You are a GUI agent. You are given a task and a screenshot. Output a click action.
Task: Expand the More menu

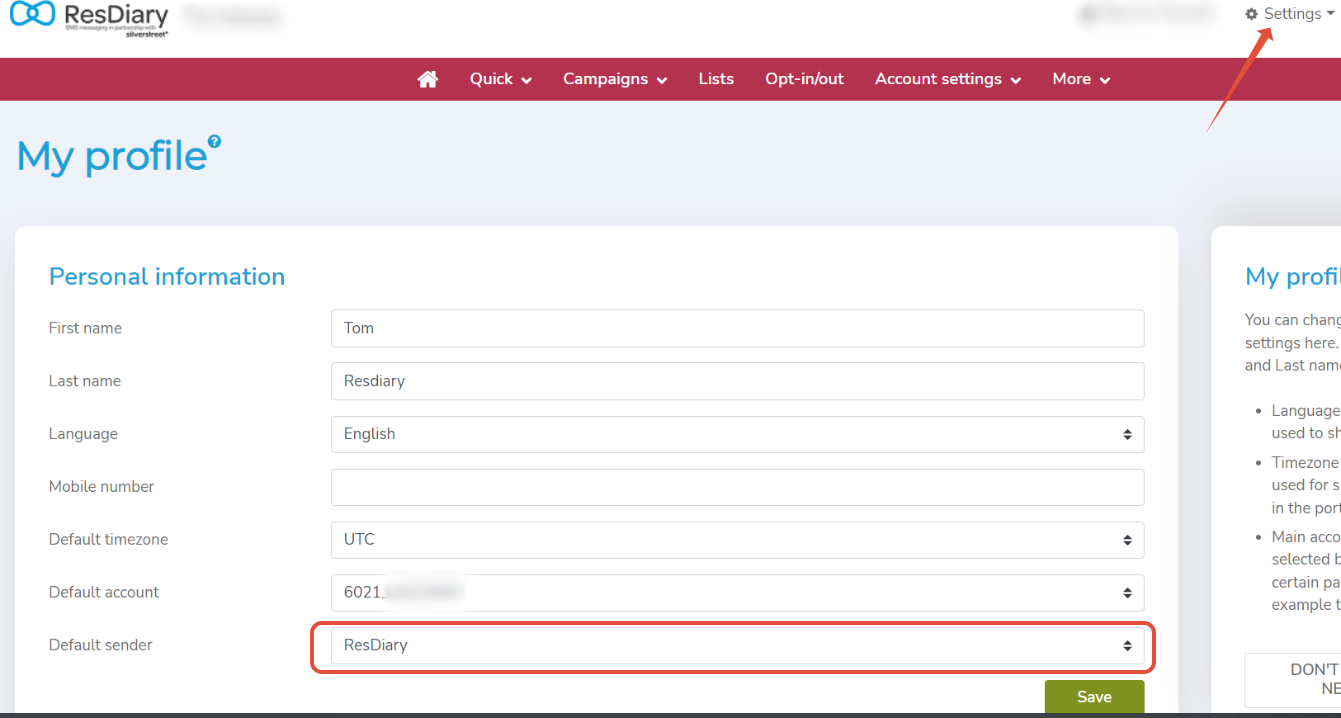1082,79
